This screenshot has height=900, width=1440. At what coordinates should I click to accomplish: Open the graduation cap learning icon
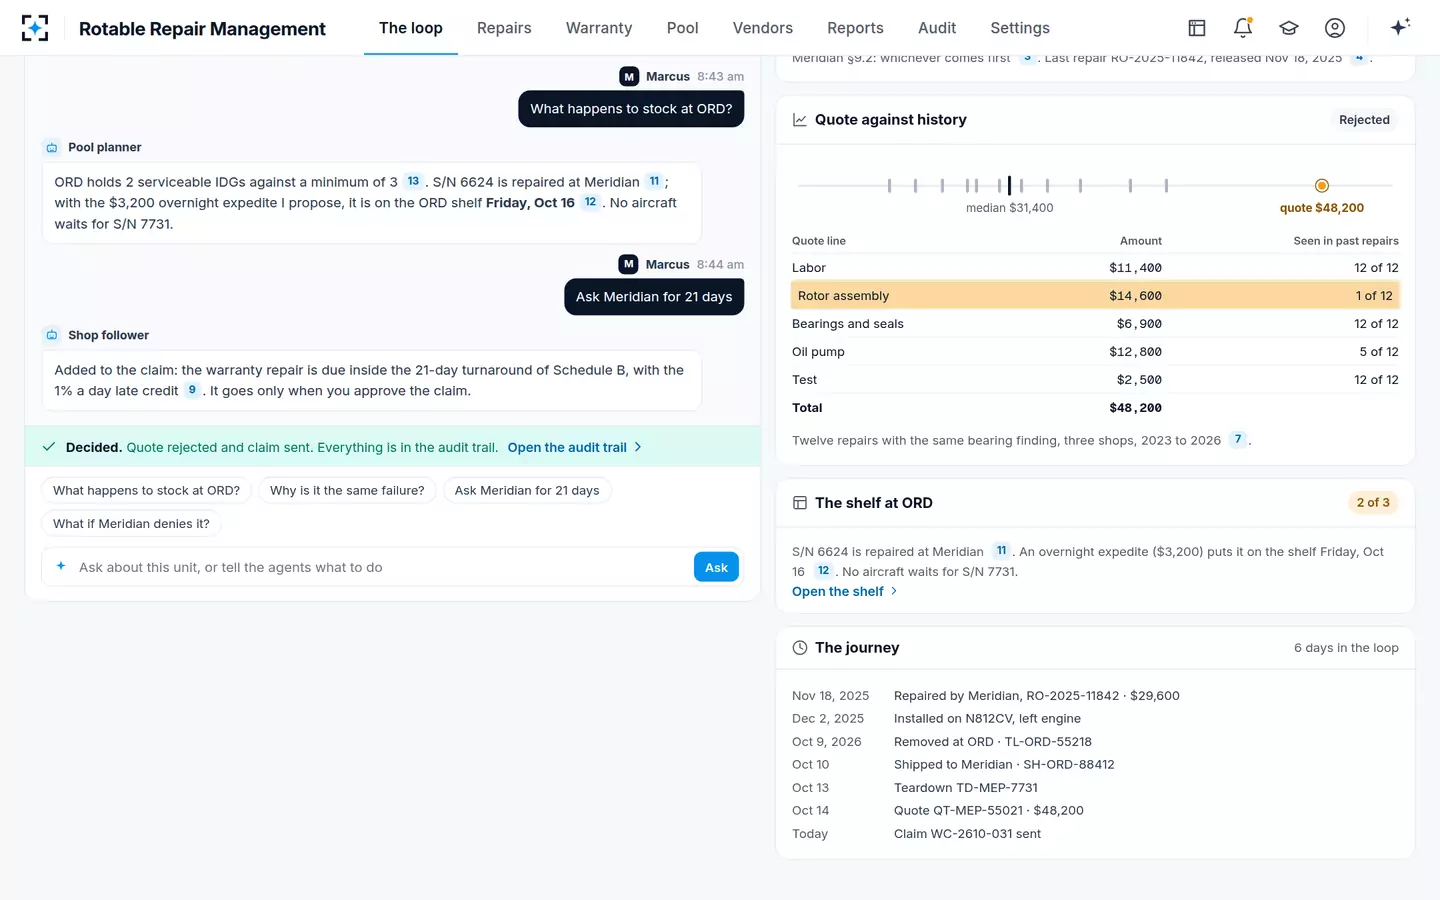click(x=1289, y=28)
